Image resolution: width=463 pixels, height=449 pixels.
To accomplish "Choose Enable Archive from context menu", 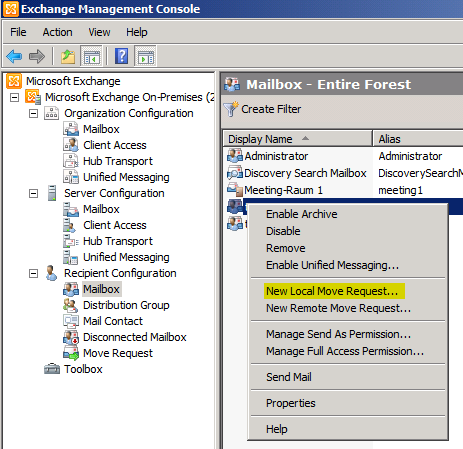I will coord(348,214).
